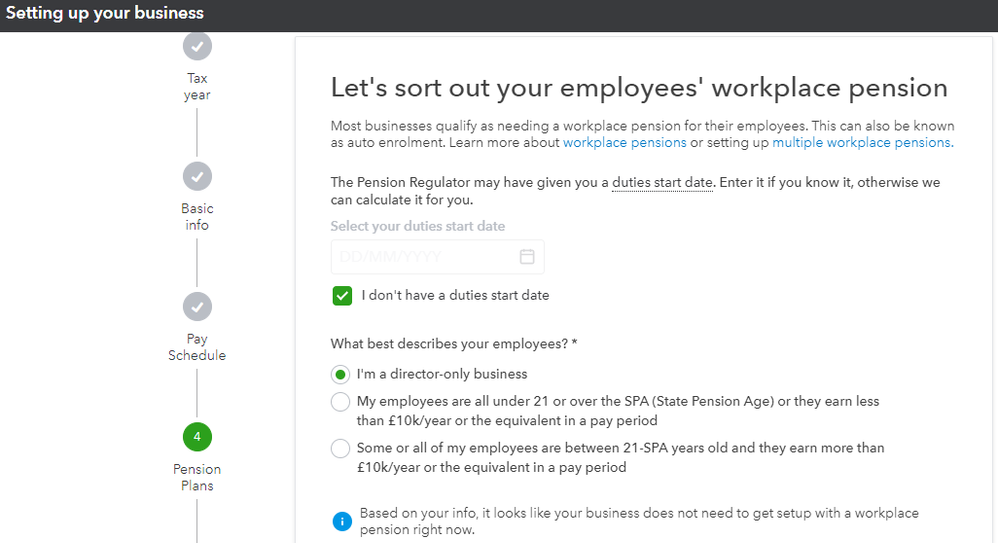Follow the "multiple workplace pensions" link
Image resolution: width=998 pixels, height=543 pixels.
pos(862,143)
